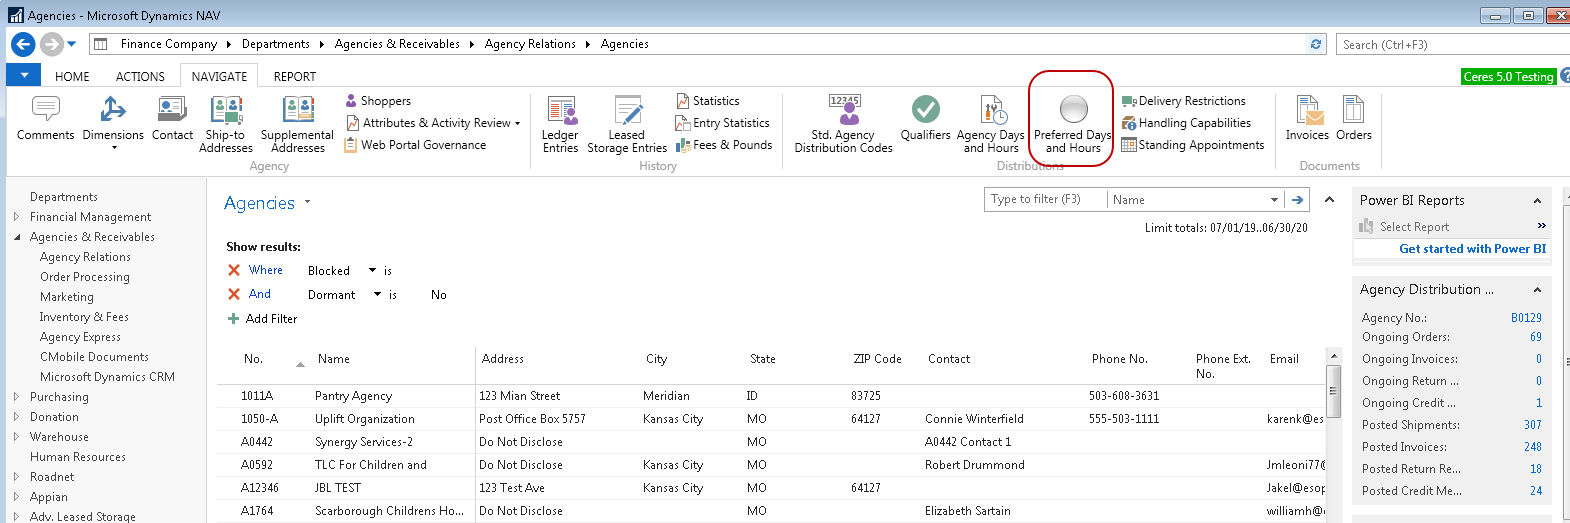The width and height of the screenshot is (1570, 523).
Task: Click the Invoices icon in Documents
Action: (x=1307, y=110)
